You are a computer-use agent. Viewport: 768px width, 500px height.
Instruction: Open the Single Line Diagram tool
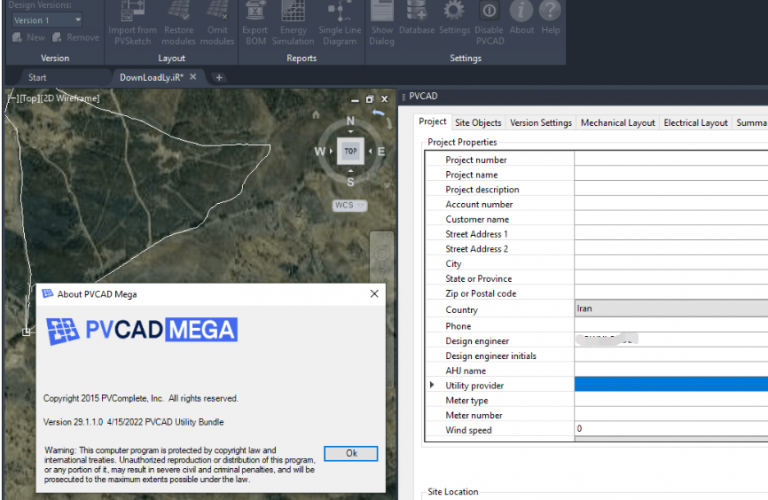[x=339, y=12]
